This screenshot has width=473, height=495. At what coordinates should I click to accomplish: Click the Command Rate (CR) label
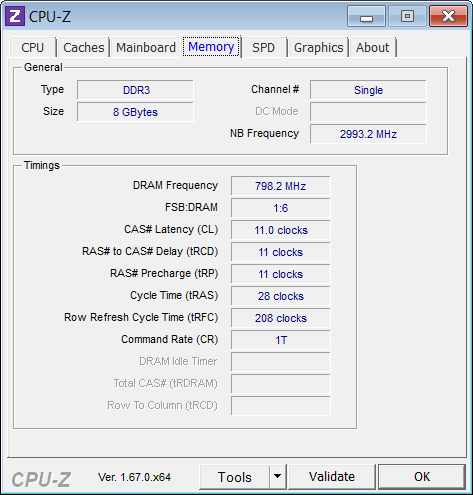pos(170,339)
